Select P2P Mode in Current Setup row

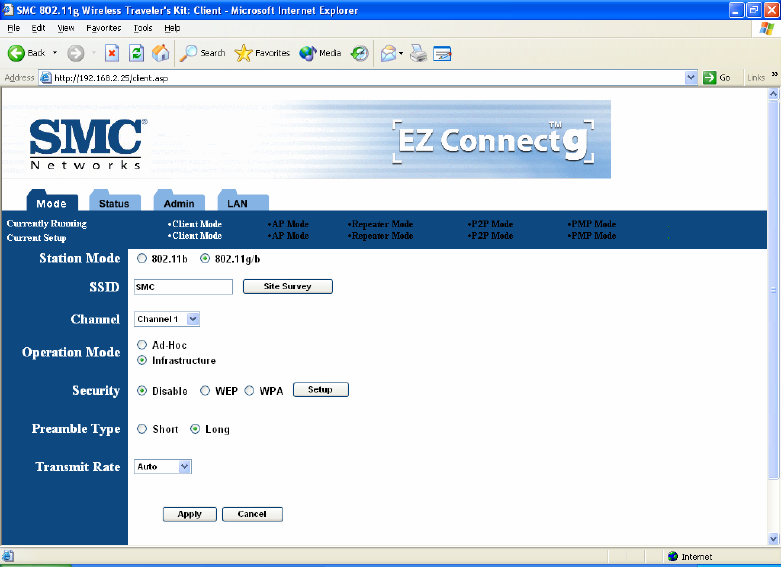[x=491, y=236]
